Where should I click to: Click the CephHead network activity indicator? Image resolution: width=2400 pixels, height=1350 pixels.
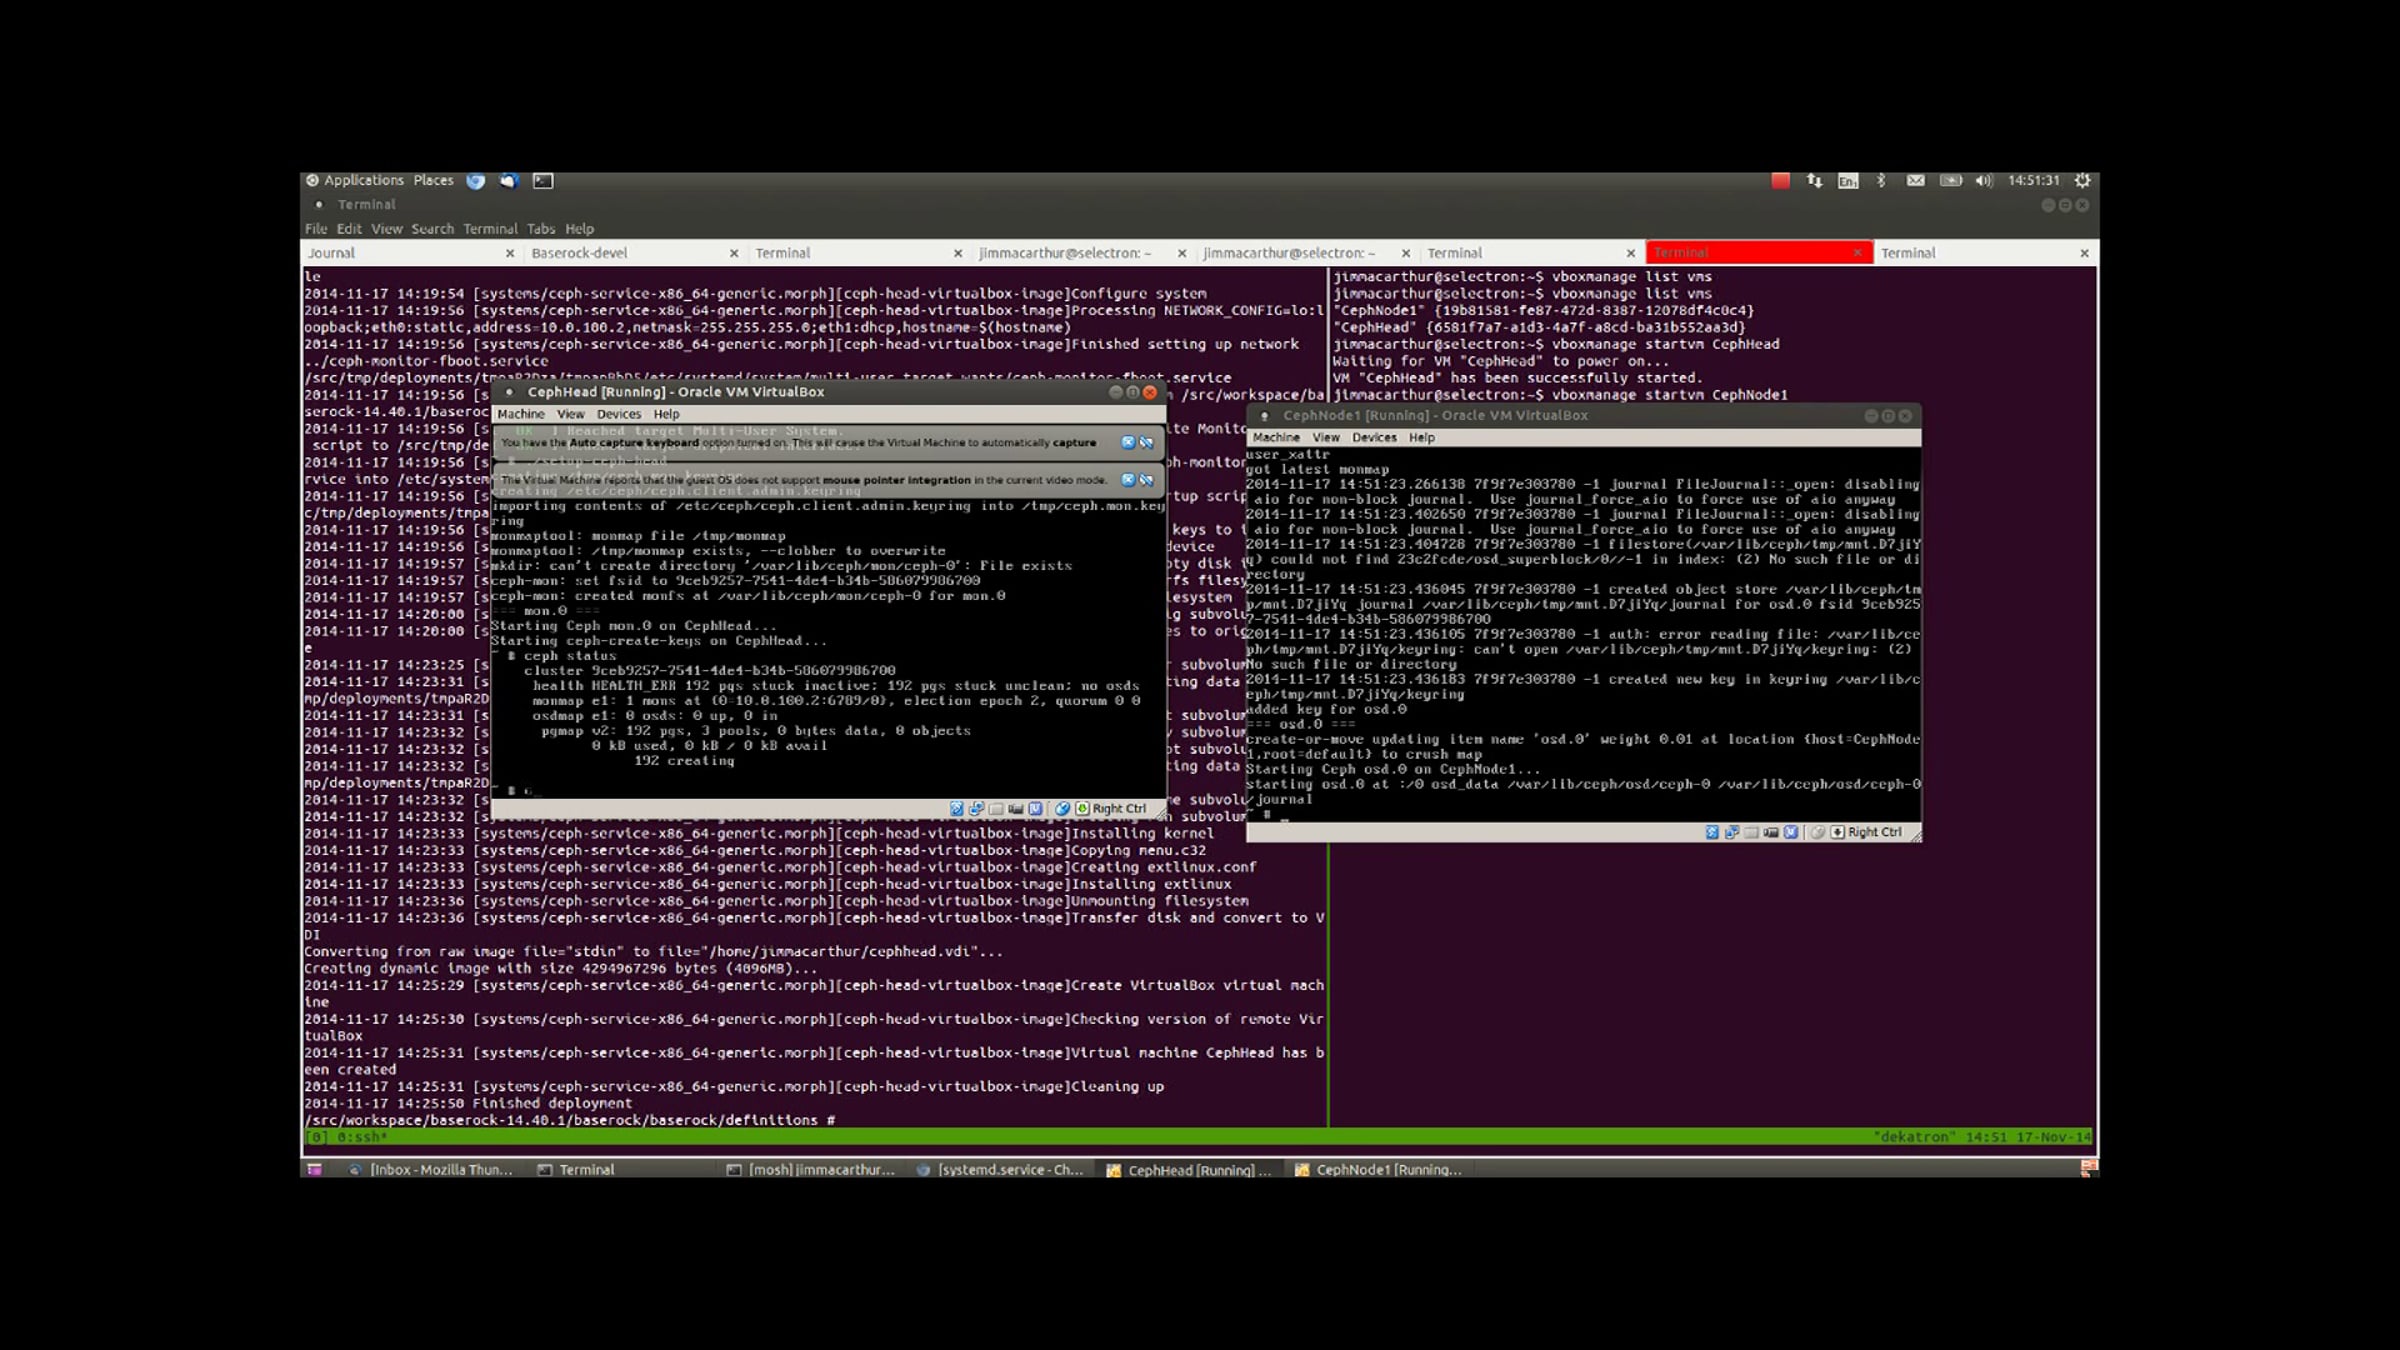click(977, 809)
